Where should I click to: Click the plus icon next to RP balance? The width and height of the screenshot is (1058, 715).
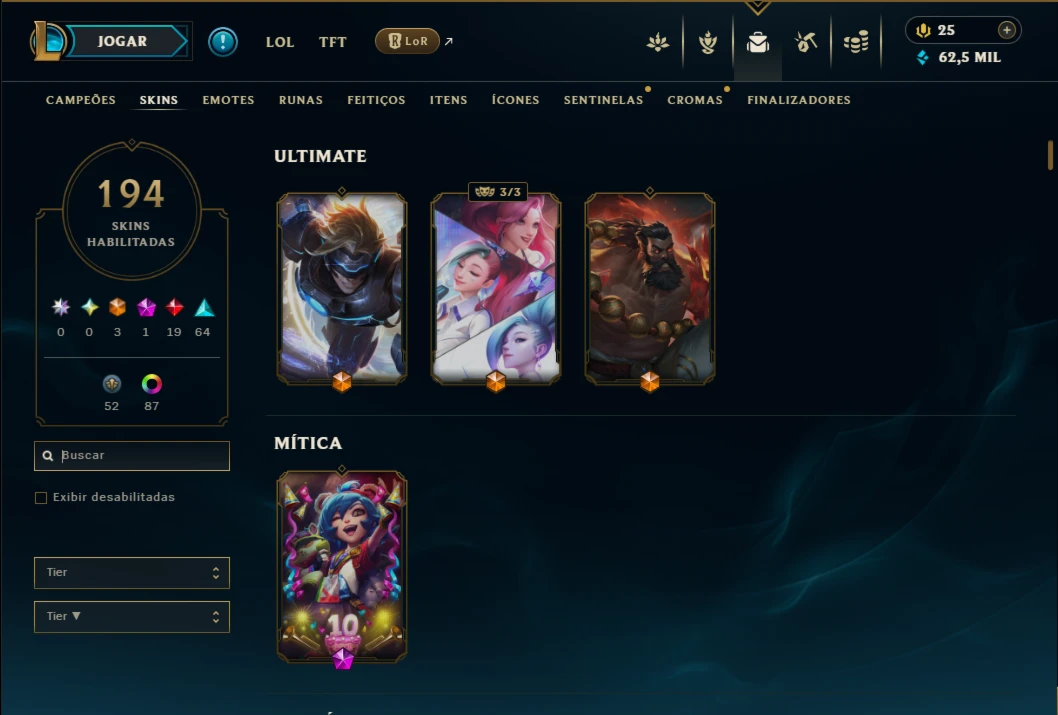pyautogui.click(x=1006, y=30)
